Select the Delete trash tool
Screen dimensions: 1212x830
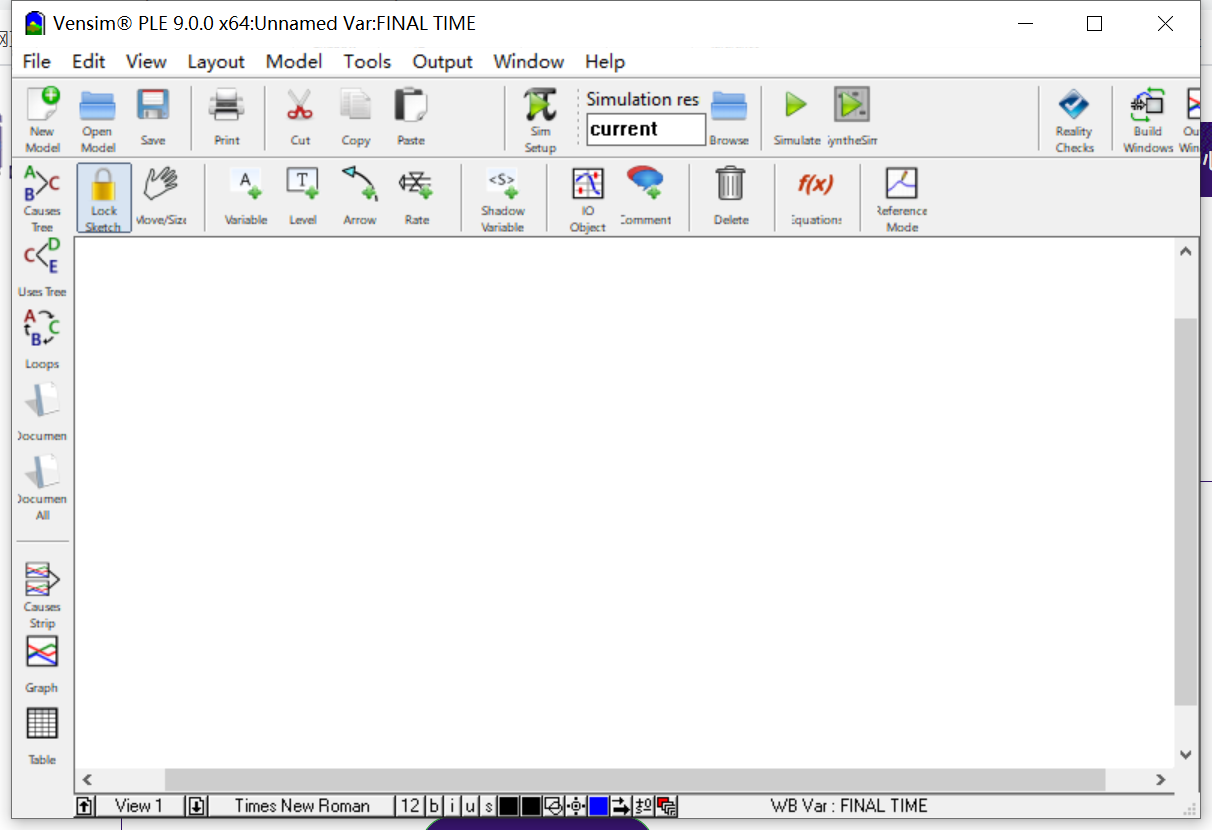pos(731,196)
